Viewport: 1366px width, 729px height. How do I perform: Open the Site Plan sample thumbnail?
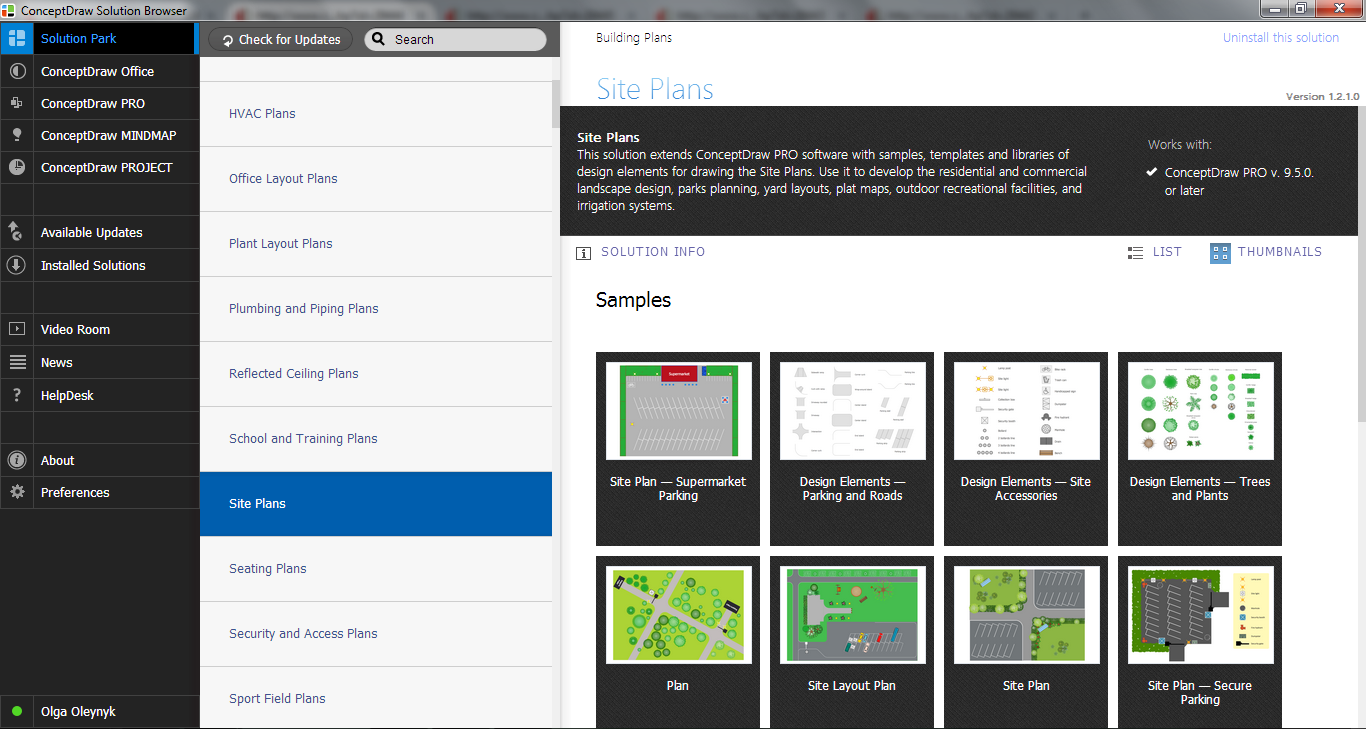point(1026,642)
